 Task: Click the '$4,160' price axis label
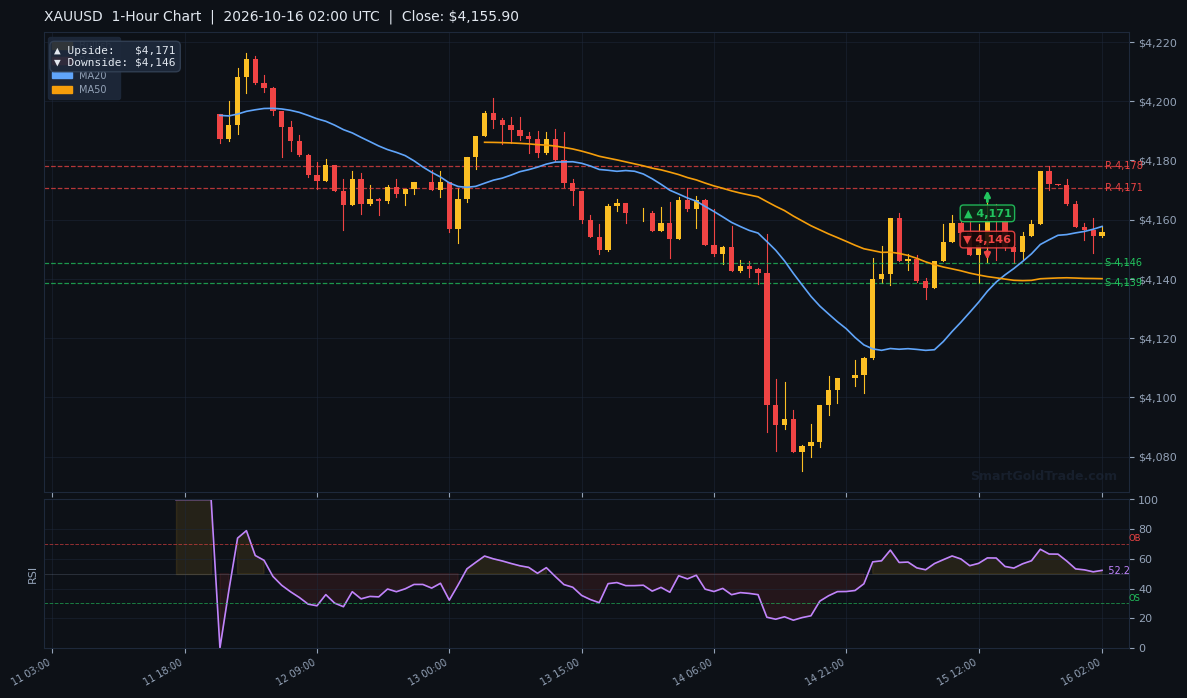click(x=1157, y=220)
